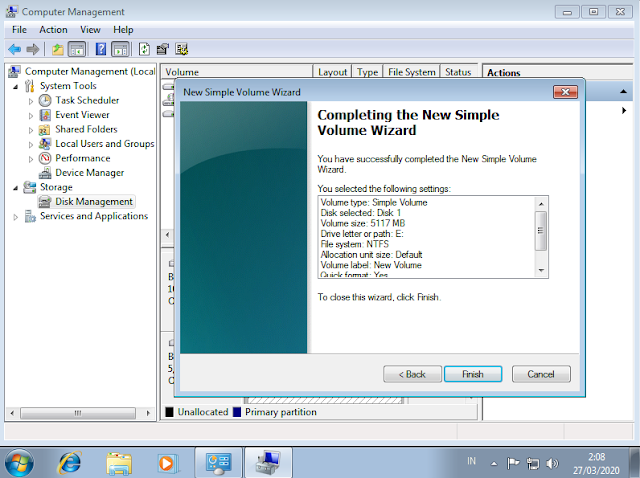Collapse the Actions pane section arrow
The height and width of the screenshot is (478, 640).
pyautogui.click(x=623, y=91)
